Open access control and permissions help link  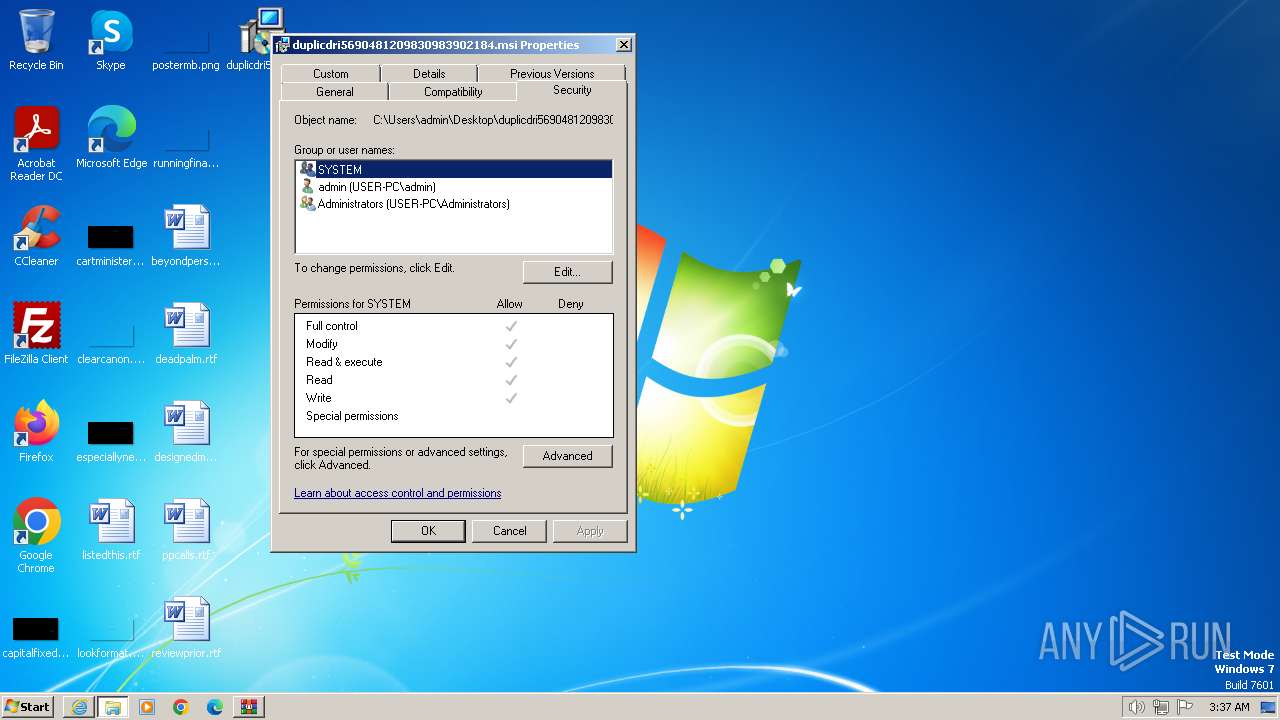click(398, 493)
